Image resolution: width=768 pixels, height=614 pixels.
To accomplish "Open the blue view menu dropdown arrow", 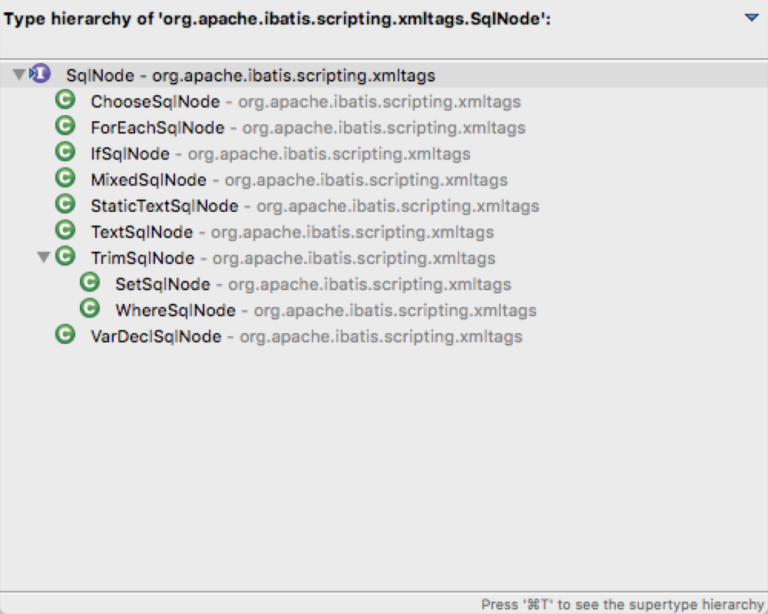I will [751, 18].
